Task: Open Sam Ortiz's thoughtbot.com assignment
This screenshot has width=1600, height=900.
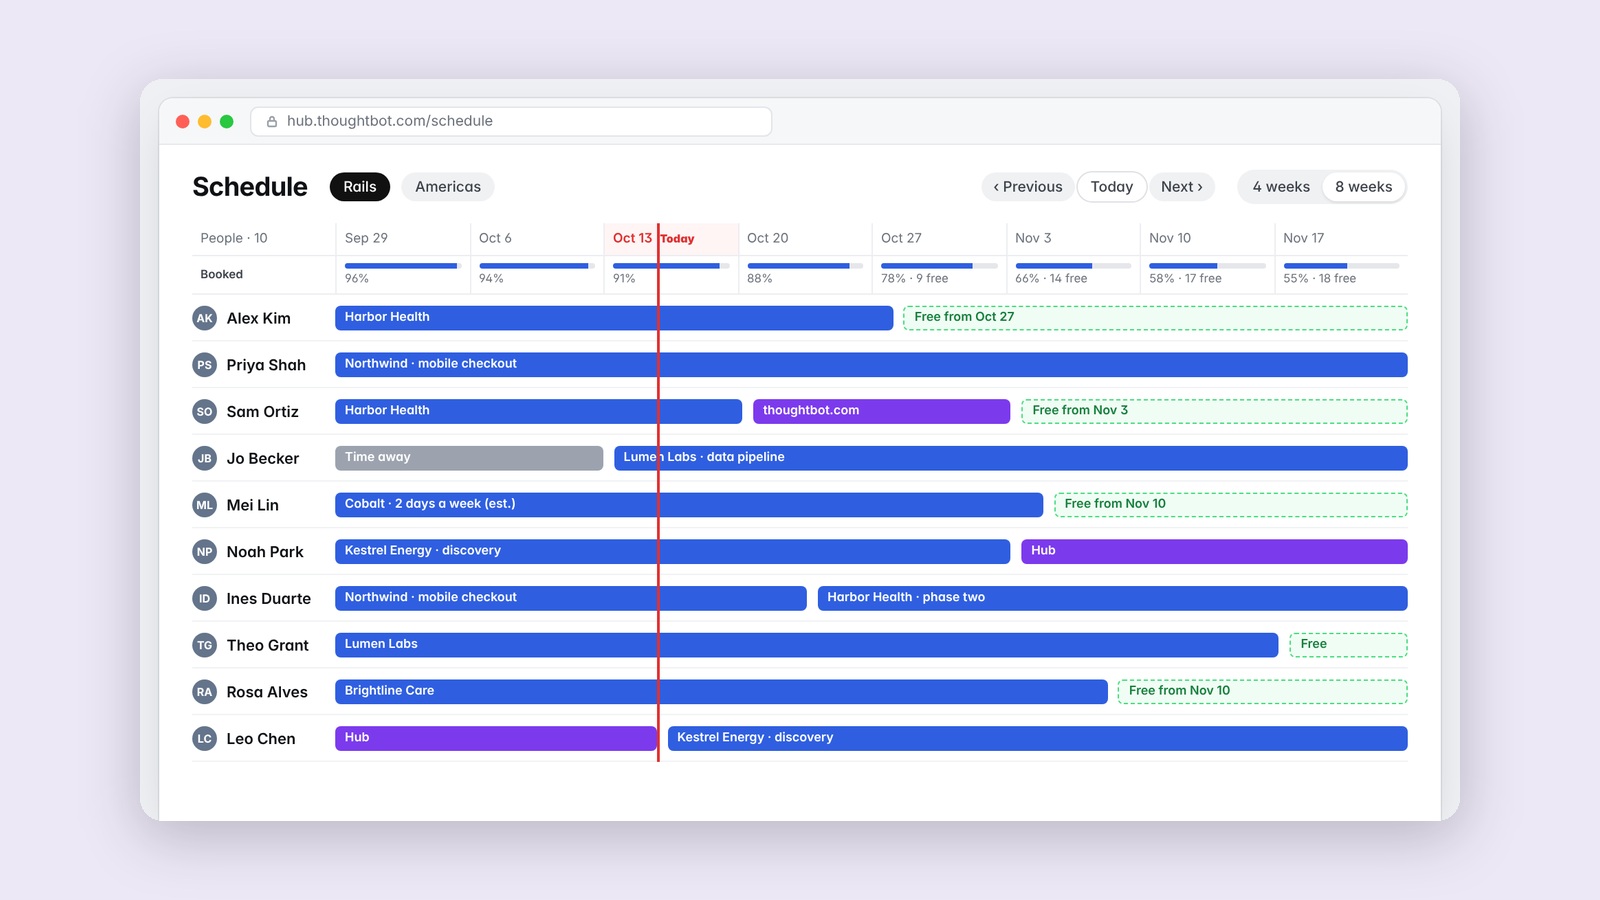Action: [x=881, y=411]
